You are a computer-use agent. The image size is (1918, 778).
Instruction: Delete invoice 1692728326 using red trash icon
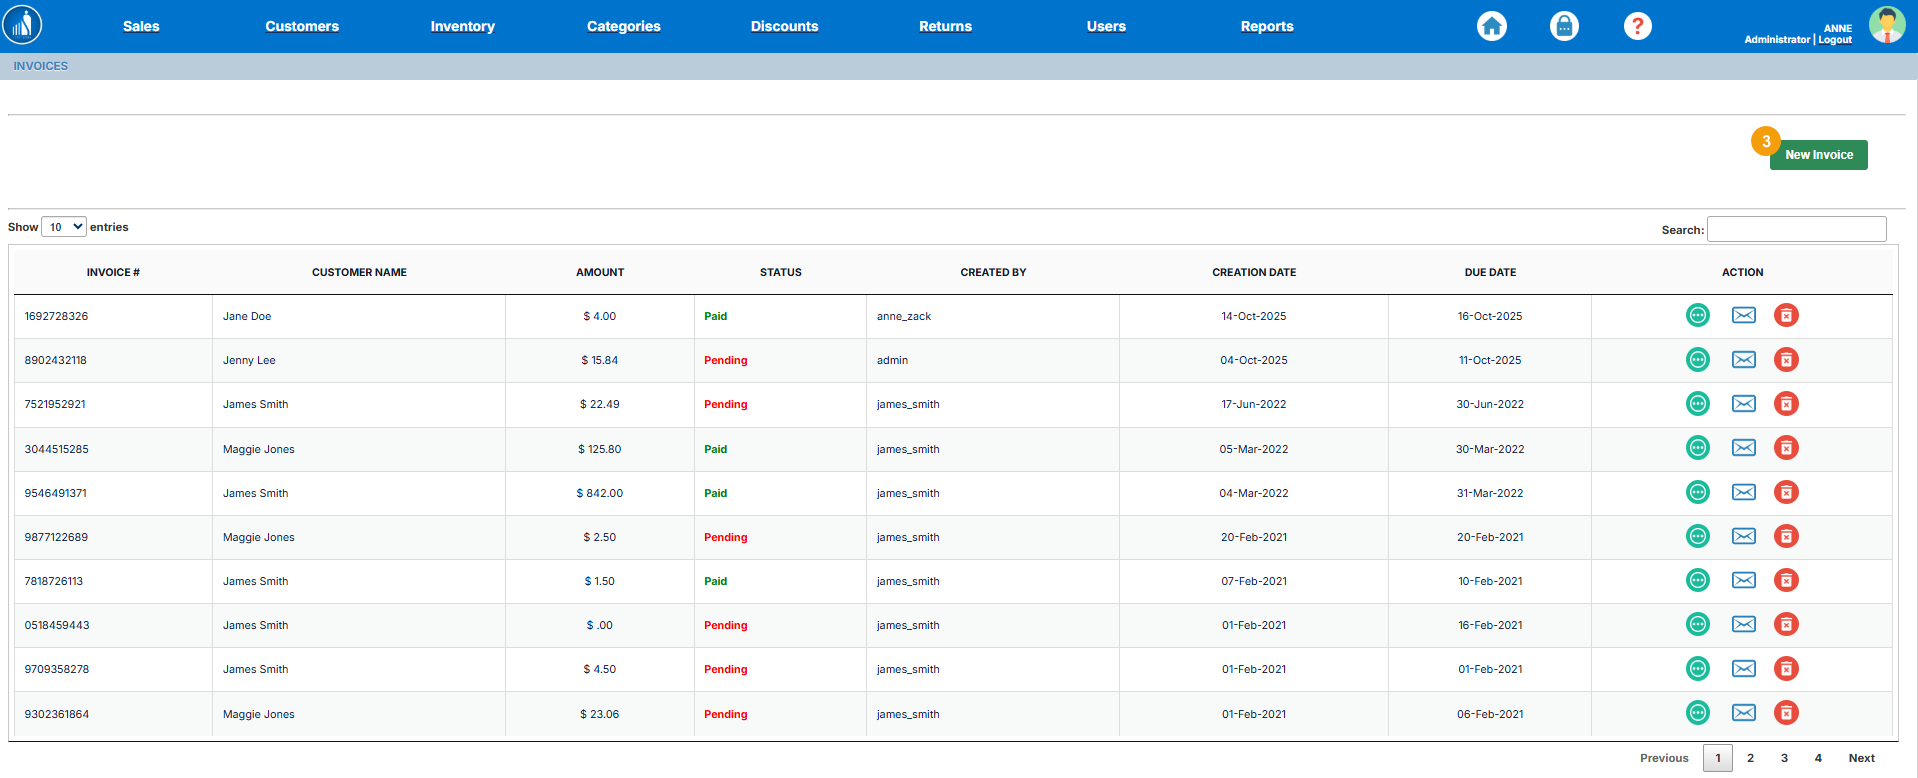[1786, 316]
